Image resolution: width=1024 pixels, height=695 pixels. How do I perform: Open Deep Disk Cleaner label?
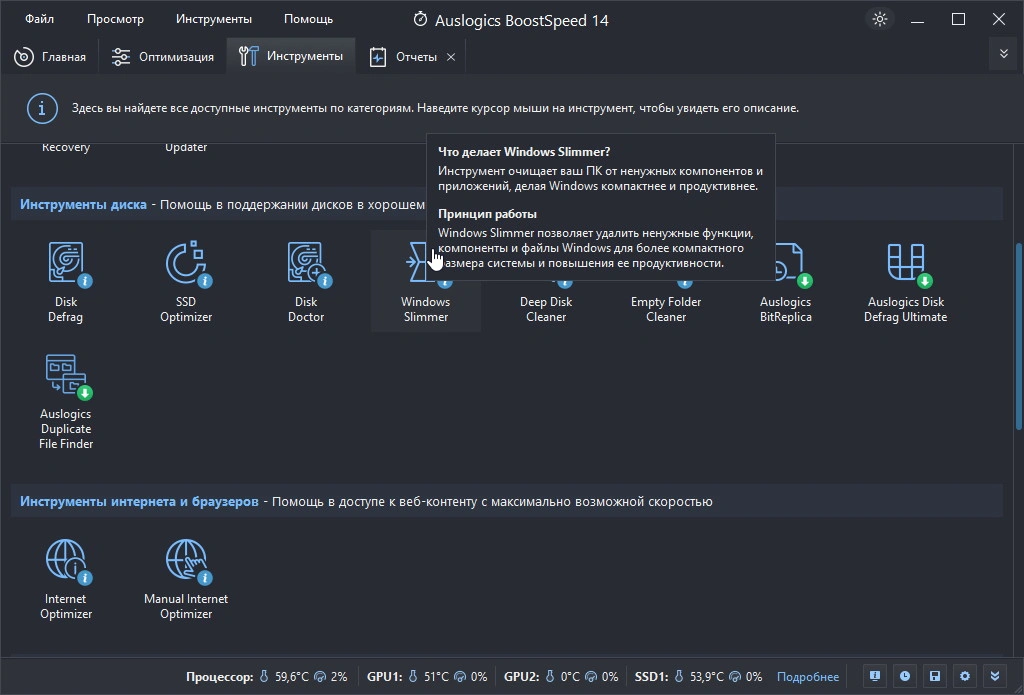click(x=546, y=309)
